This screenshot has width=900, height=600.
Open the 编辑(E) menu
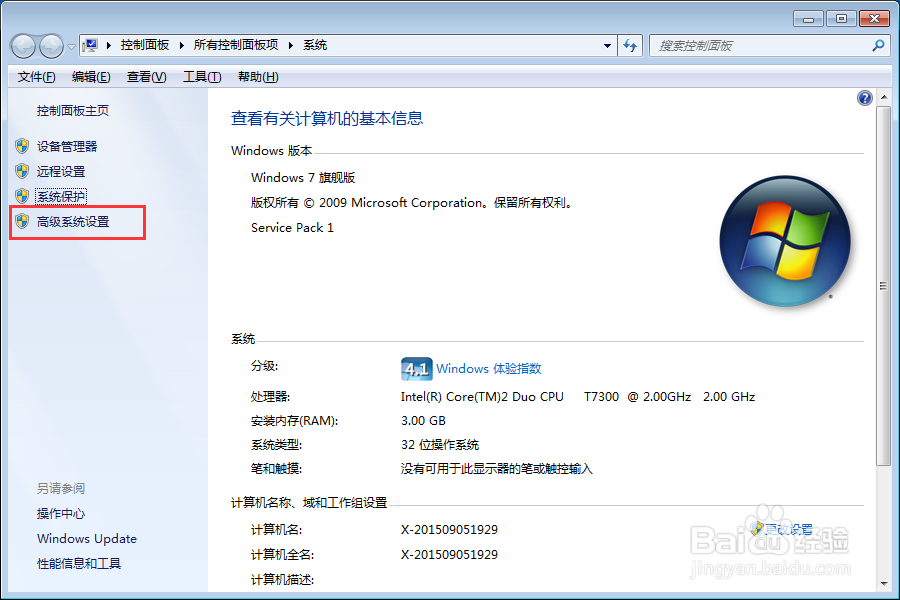[x=91, y=77]
